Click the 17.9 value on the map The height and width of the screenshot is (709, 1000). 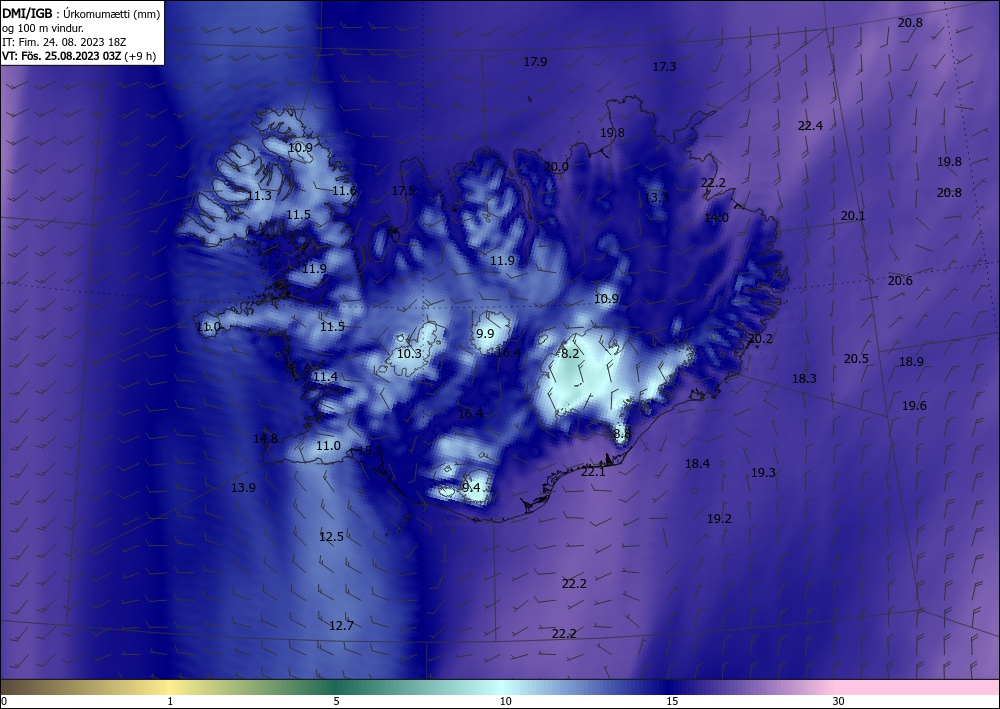535,62
